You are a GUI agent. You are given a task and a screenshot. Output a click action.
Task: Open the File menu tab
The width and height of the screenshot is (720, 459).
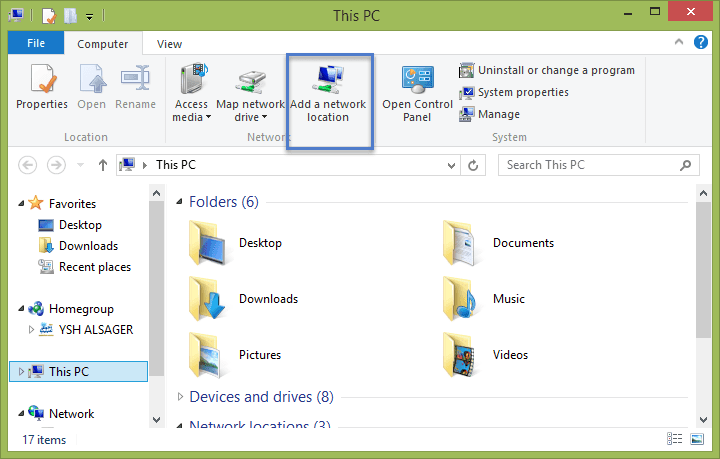point(36,43)
